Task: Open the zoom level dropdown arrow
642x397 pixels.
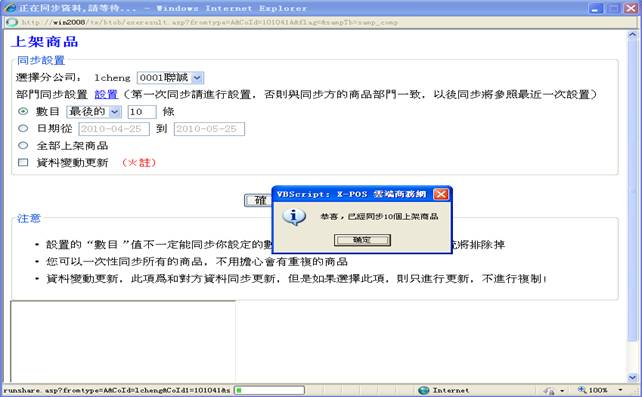Action: point(620,390)
